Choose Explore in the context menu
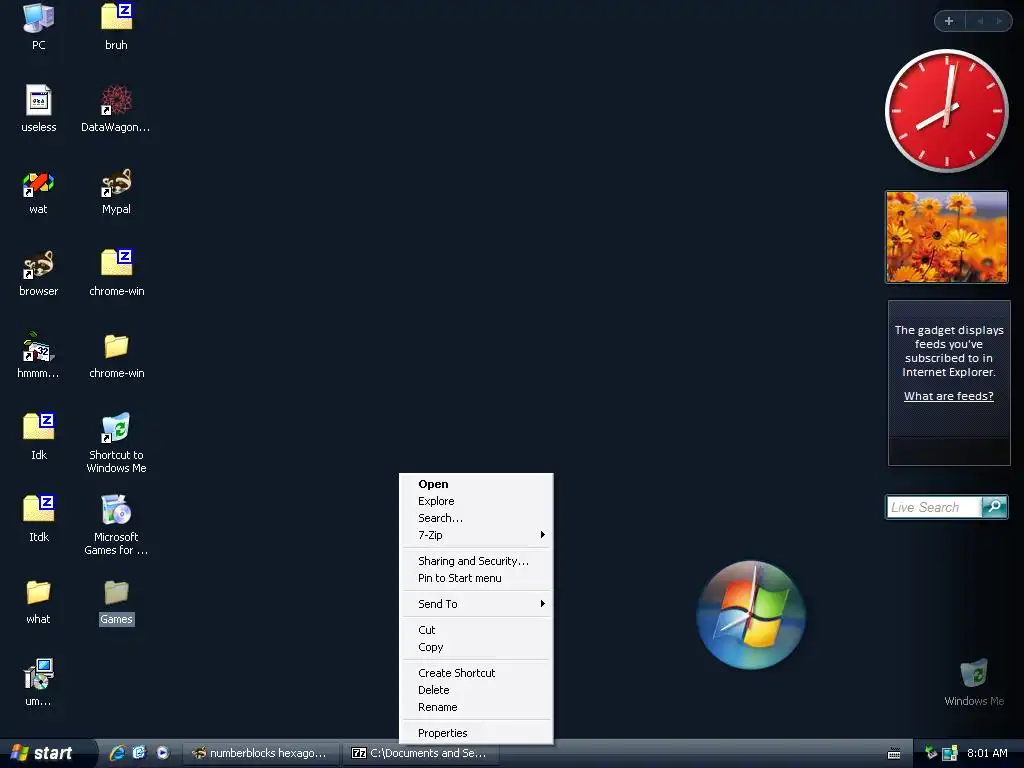The image size is (1024, 768). coord(476,501)
